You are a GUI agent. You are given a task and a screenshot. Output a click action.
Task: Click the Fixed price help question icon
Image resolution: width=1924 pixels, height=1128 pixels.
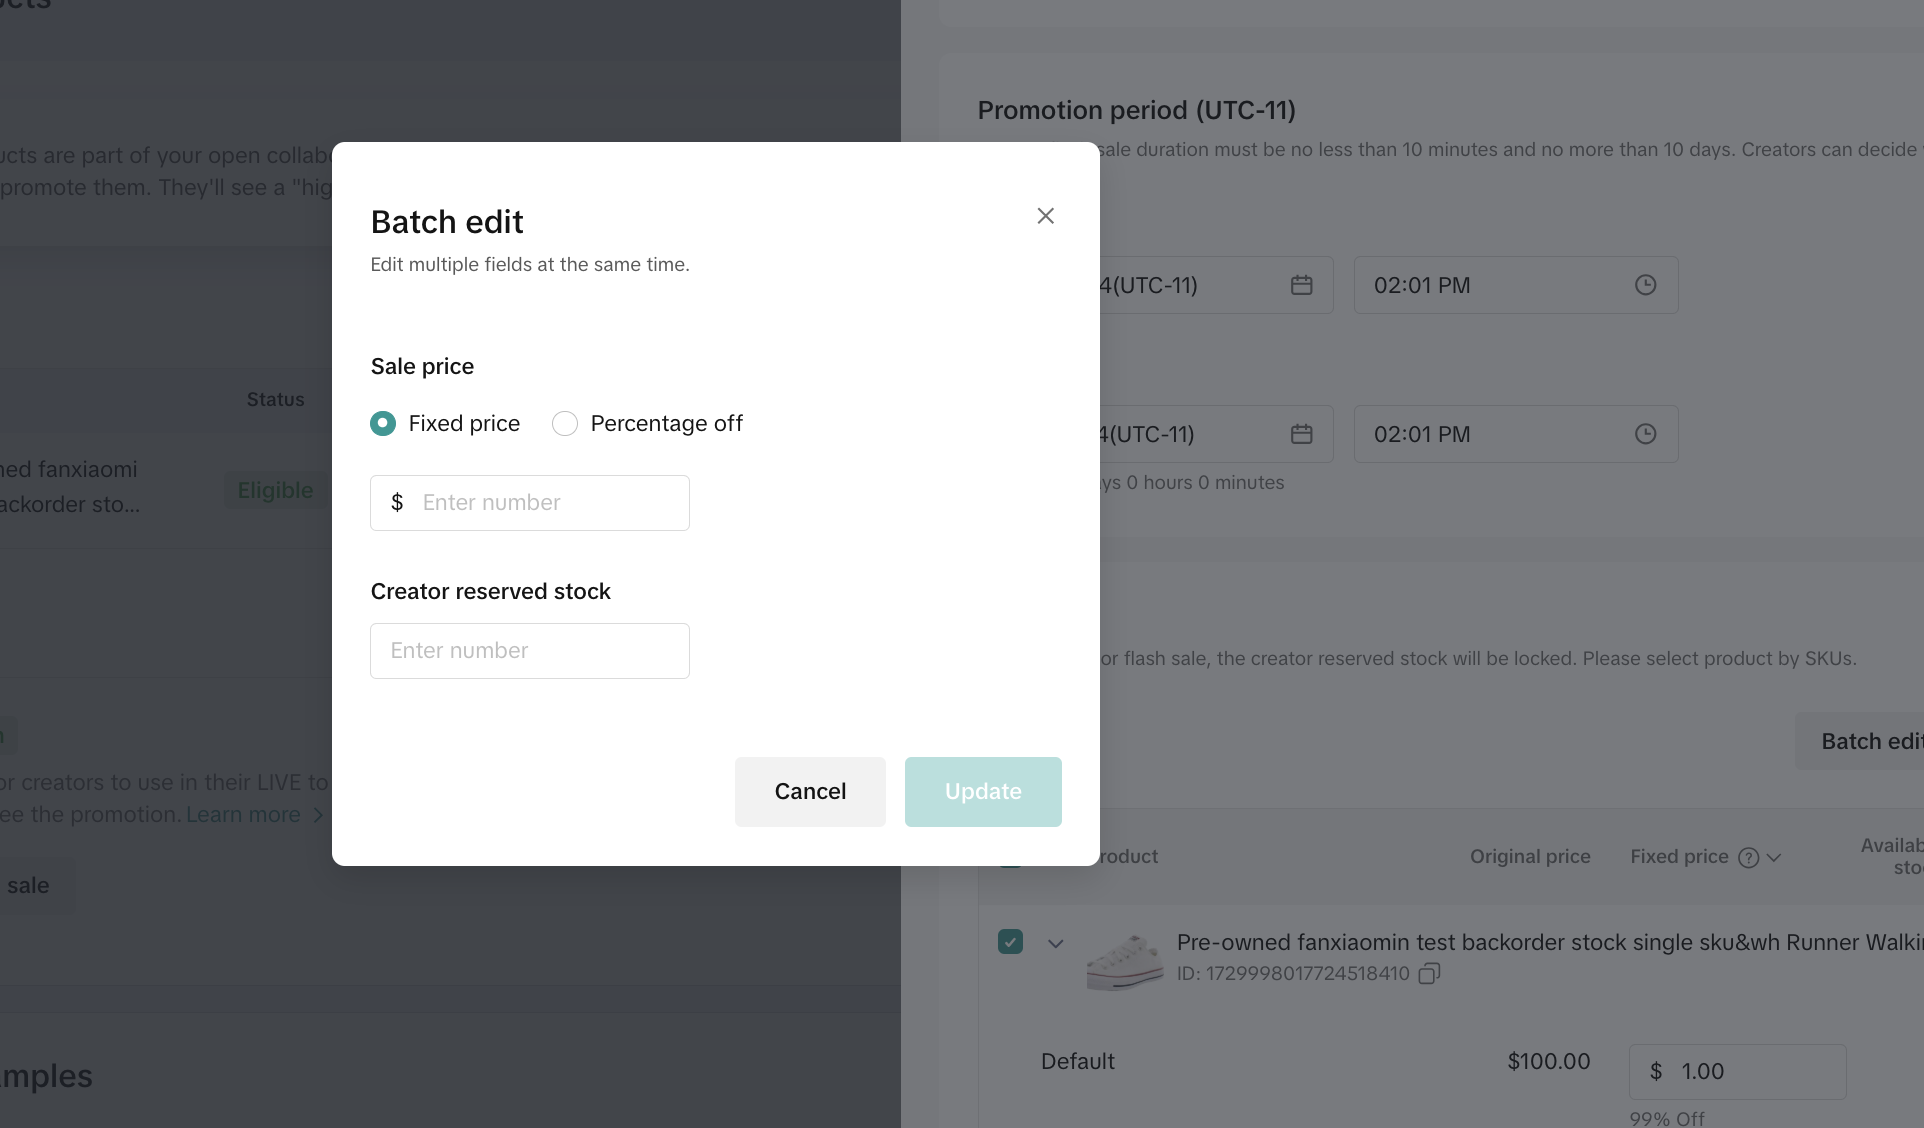(x=1748, y=858)
